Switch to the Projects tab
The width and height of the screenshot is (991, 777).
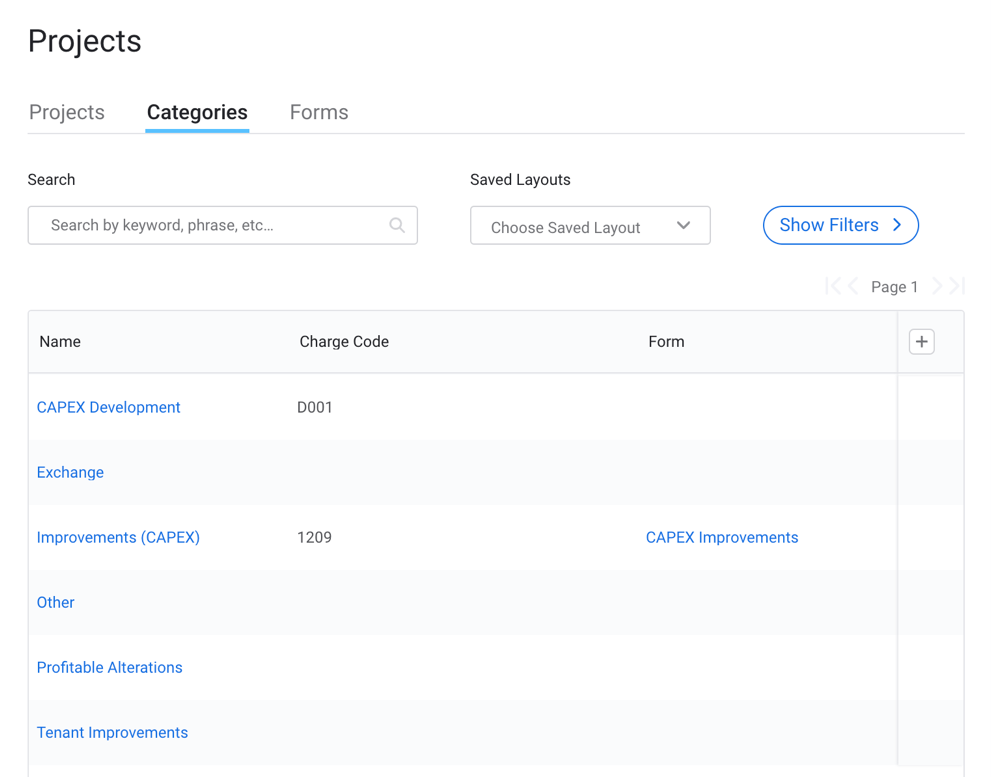point(67,112)
